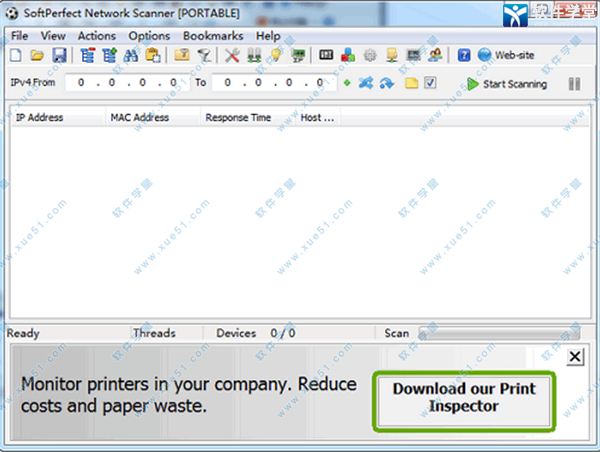Open the Actions menu

coord(97,36)
